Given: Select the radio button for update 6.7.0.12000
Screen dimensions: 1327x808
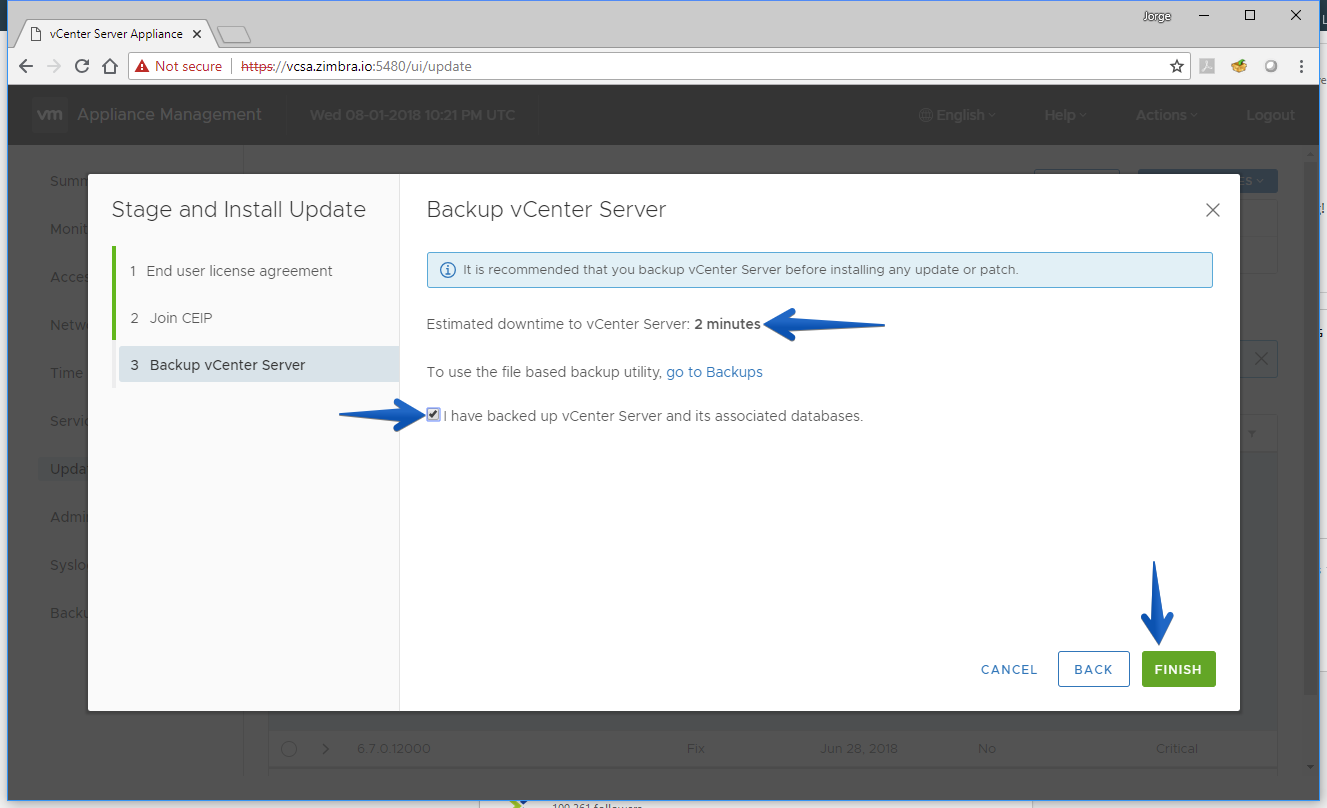Looking at the screenshot, I should coord(289,749).
